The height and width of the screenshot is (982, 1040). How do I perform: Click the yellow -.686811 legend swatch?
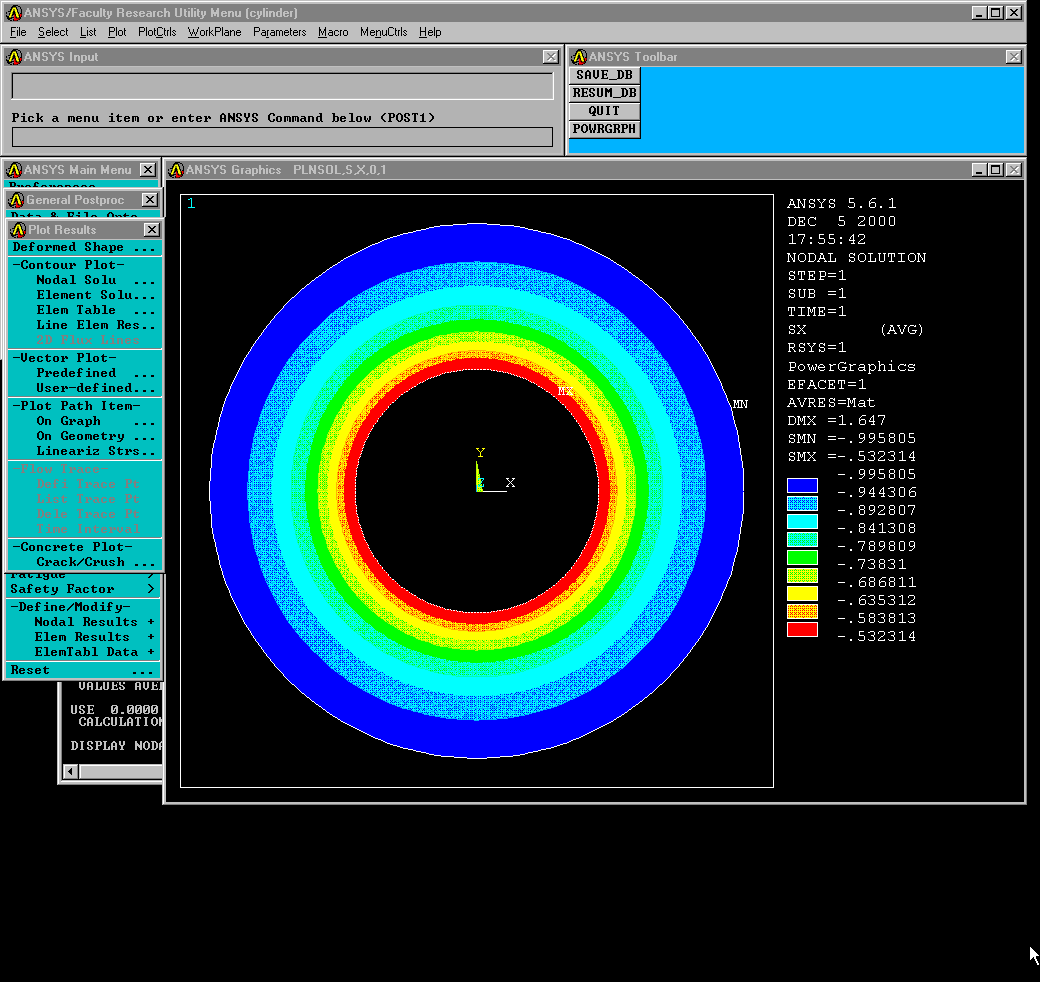click(802, 593)
